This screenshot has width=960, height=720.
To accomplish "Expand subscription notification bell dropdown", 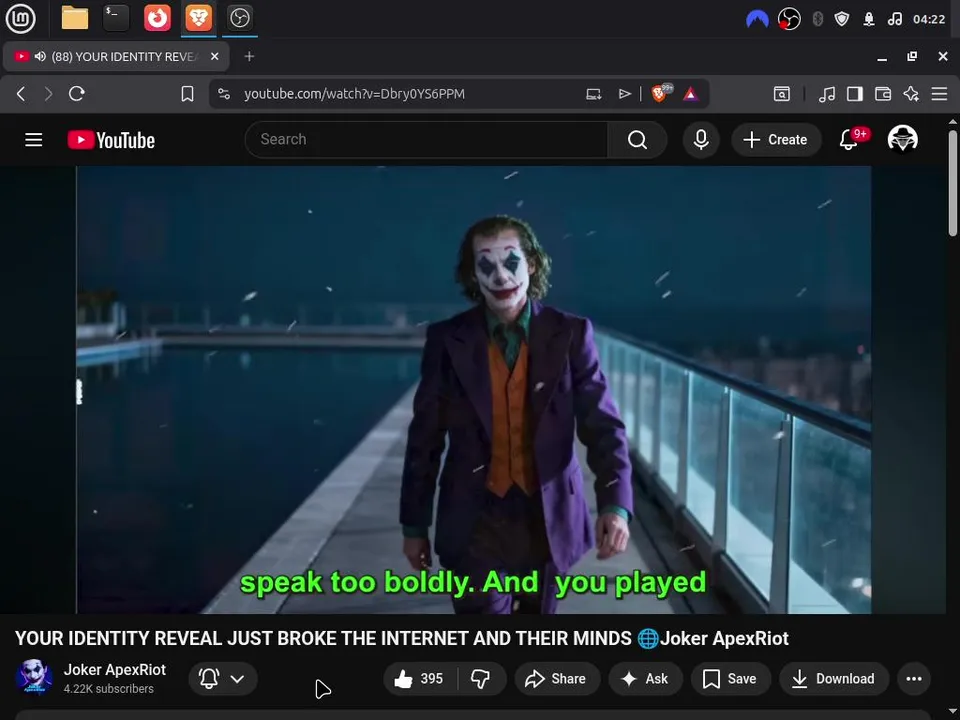I will tap(223, 678).
